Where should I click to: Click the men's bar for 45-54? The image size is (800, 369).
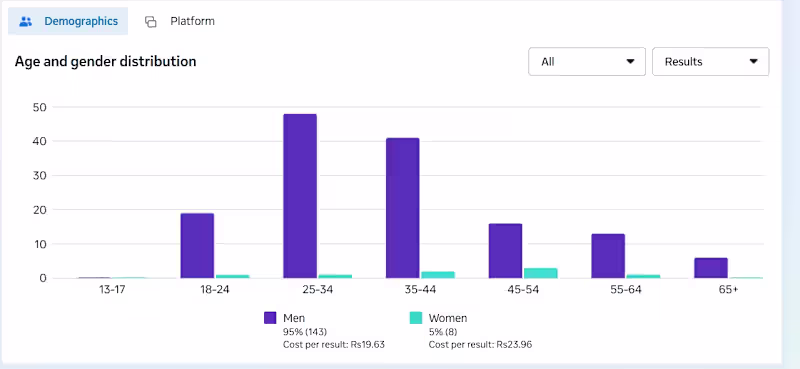point(505,251)
